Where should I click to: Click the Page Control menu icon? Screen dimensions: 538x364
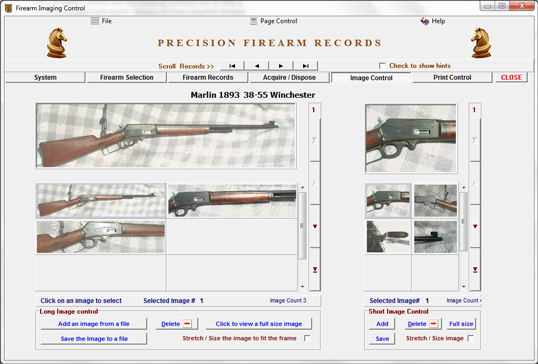coord(253,21)
